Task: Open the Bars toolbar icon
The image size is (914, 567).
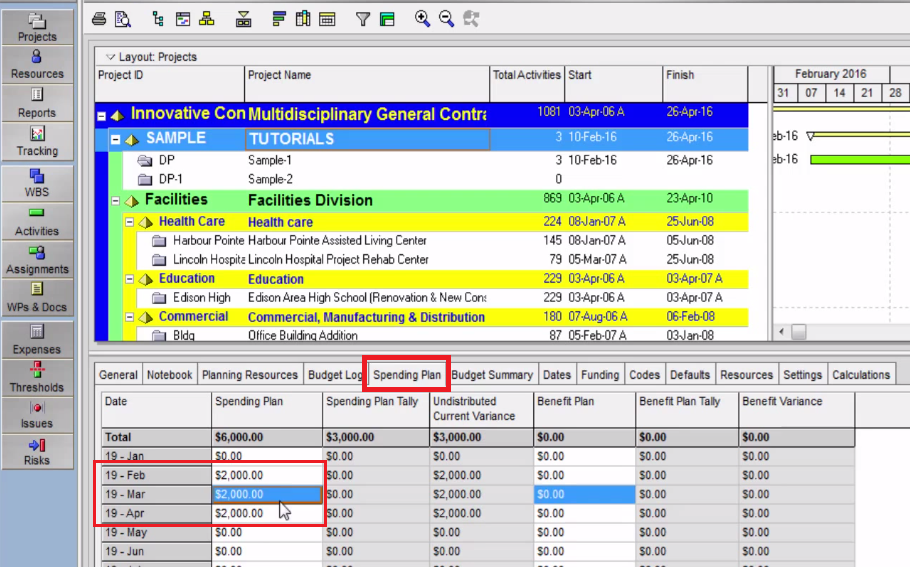Action: point(279,19)
